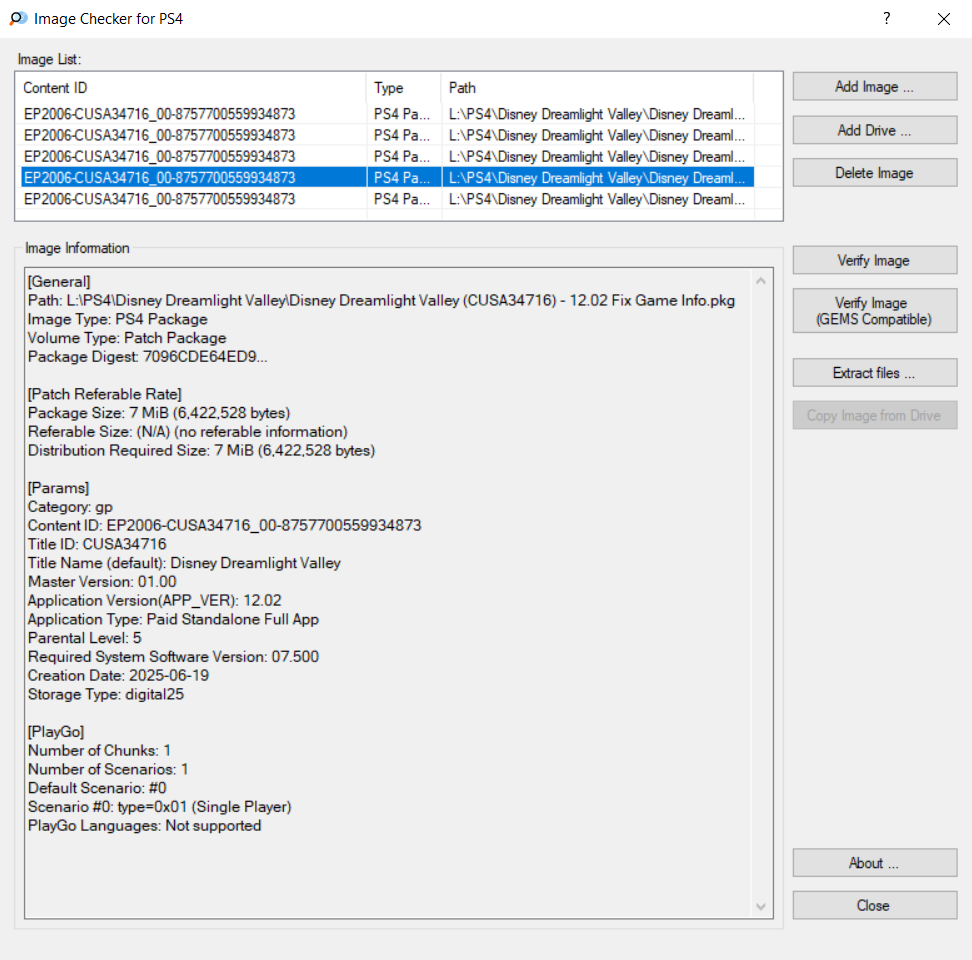
Task: Open the Extract files dialog
Action: pyautogui.click(x=874, y=372)
